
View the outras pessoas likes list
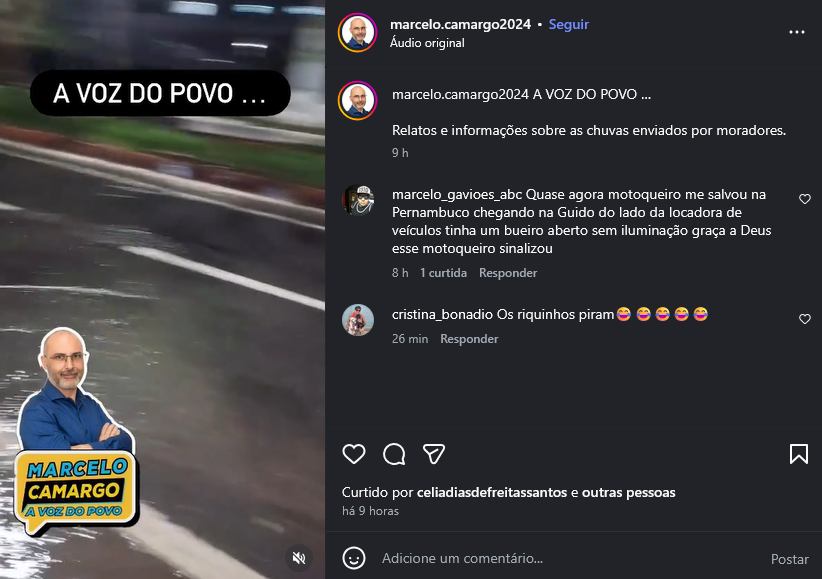pos(629,492)
